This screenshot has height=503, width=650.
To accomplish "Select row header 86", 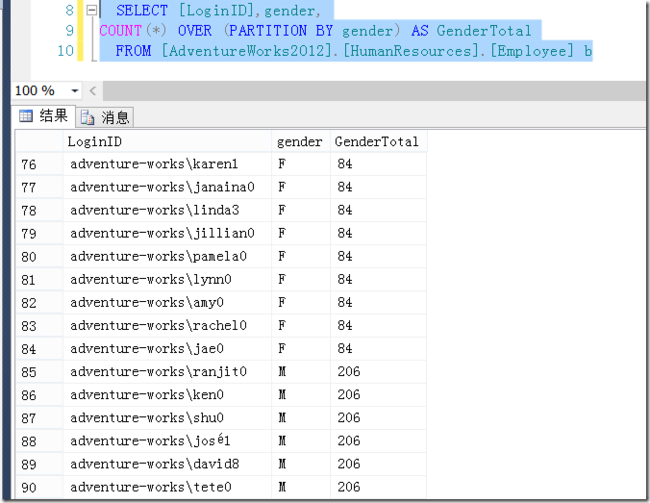I will point(39,395).
